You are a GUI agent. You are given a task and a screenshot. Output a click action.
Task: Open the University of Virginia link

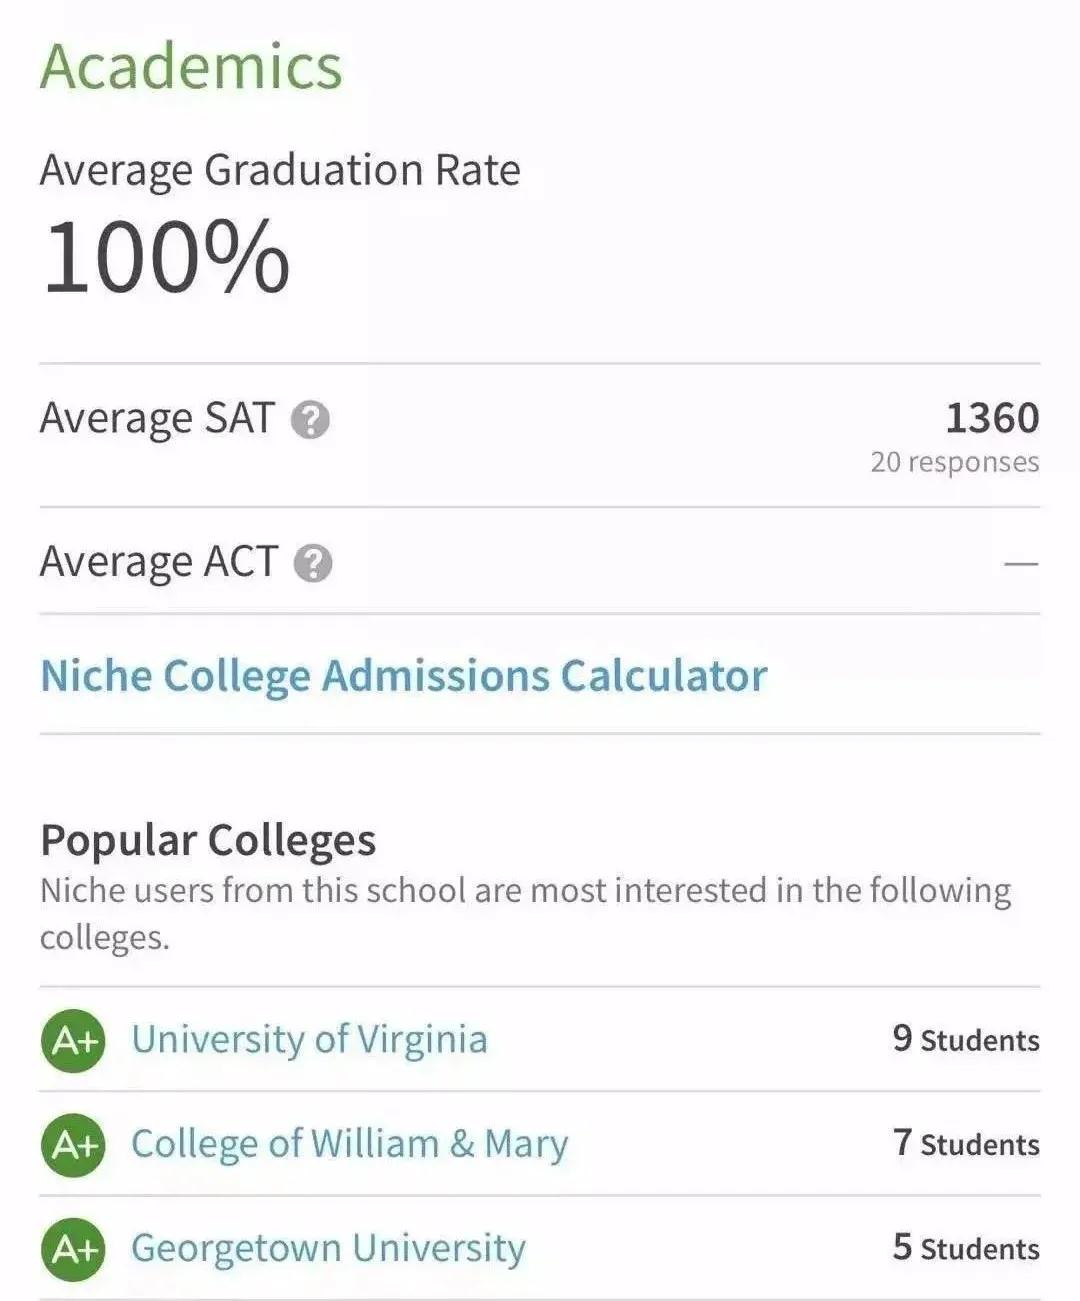[x=309, y=1040]
